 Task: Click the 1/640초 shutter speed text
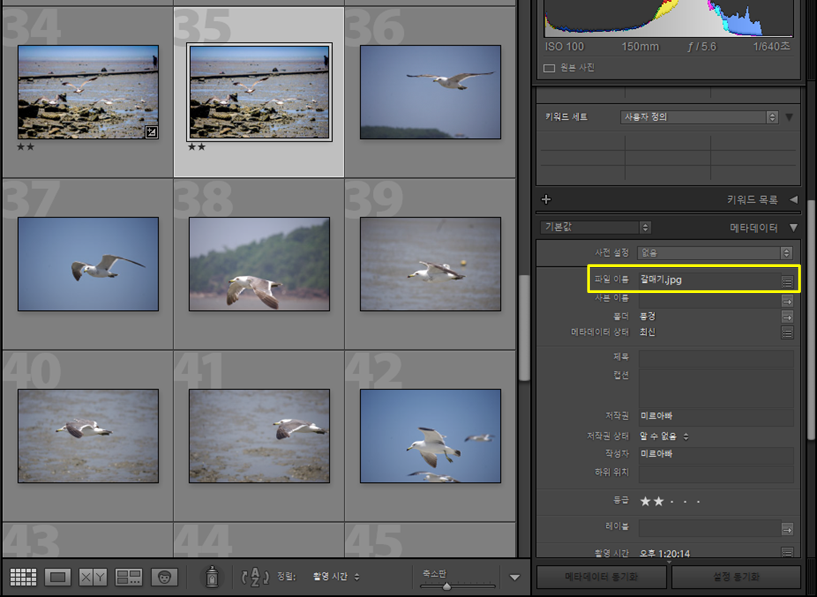[772, 47]
